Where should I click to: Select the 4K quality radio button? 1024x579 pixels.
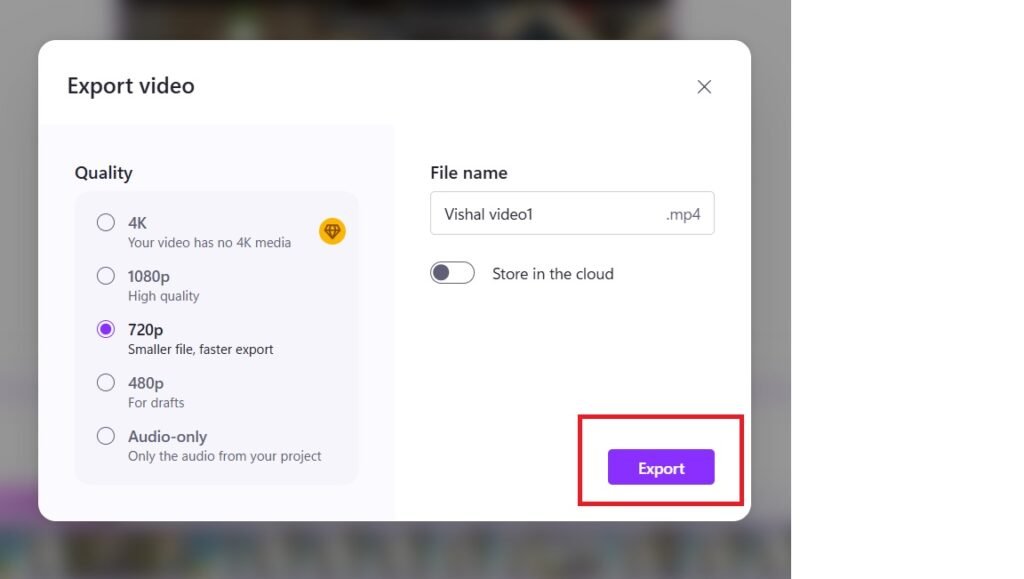tap(106, 223)
